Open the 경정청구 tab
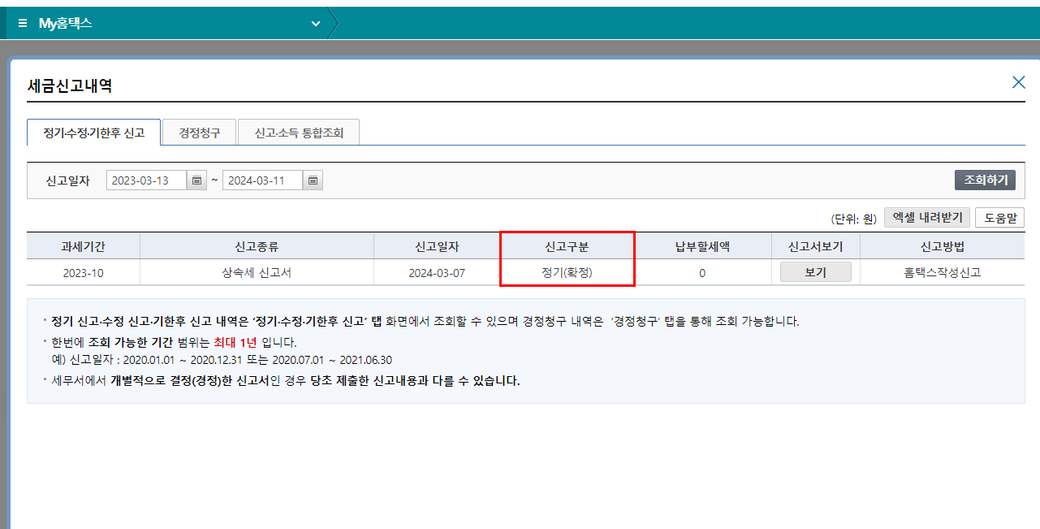This screenshot has width=1040, height=529. click(199, 132)
